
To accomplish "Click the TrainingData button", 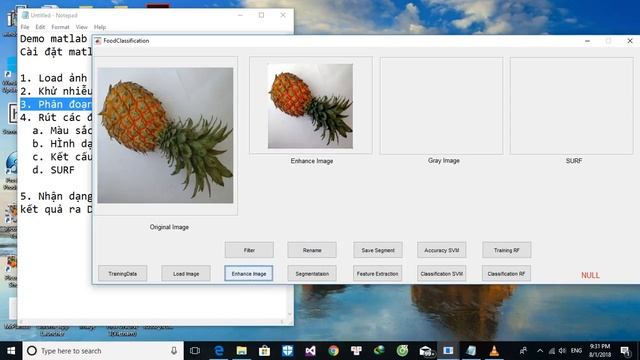I will (x=122, y=273).
